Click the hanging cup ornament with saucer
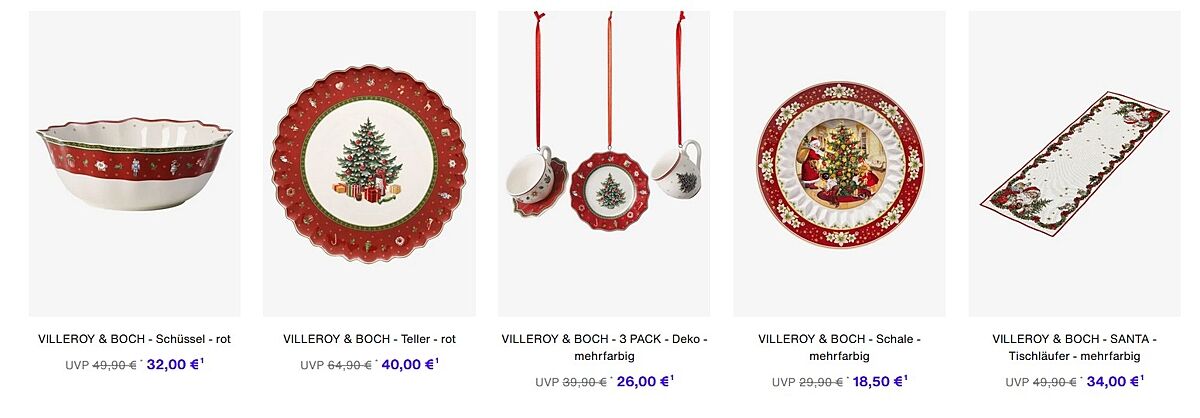 tap(537, 181)
